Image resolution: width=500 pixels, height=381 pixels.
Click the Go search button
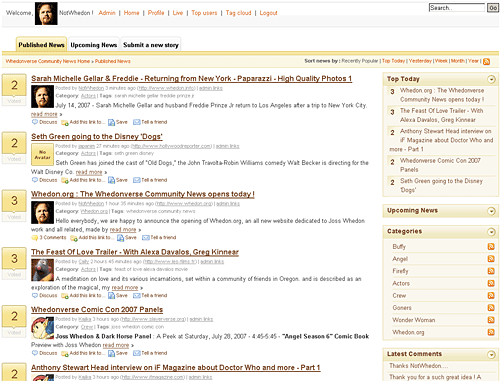[x=493, y=8]
